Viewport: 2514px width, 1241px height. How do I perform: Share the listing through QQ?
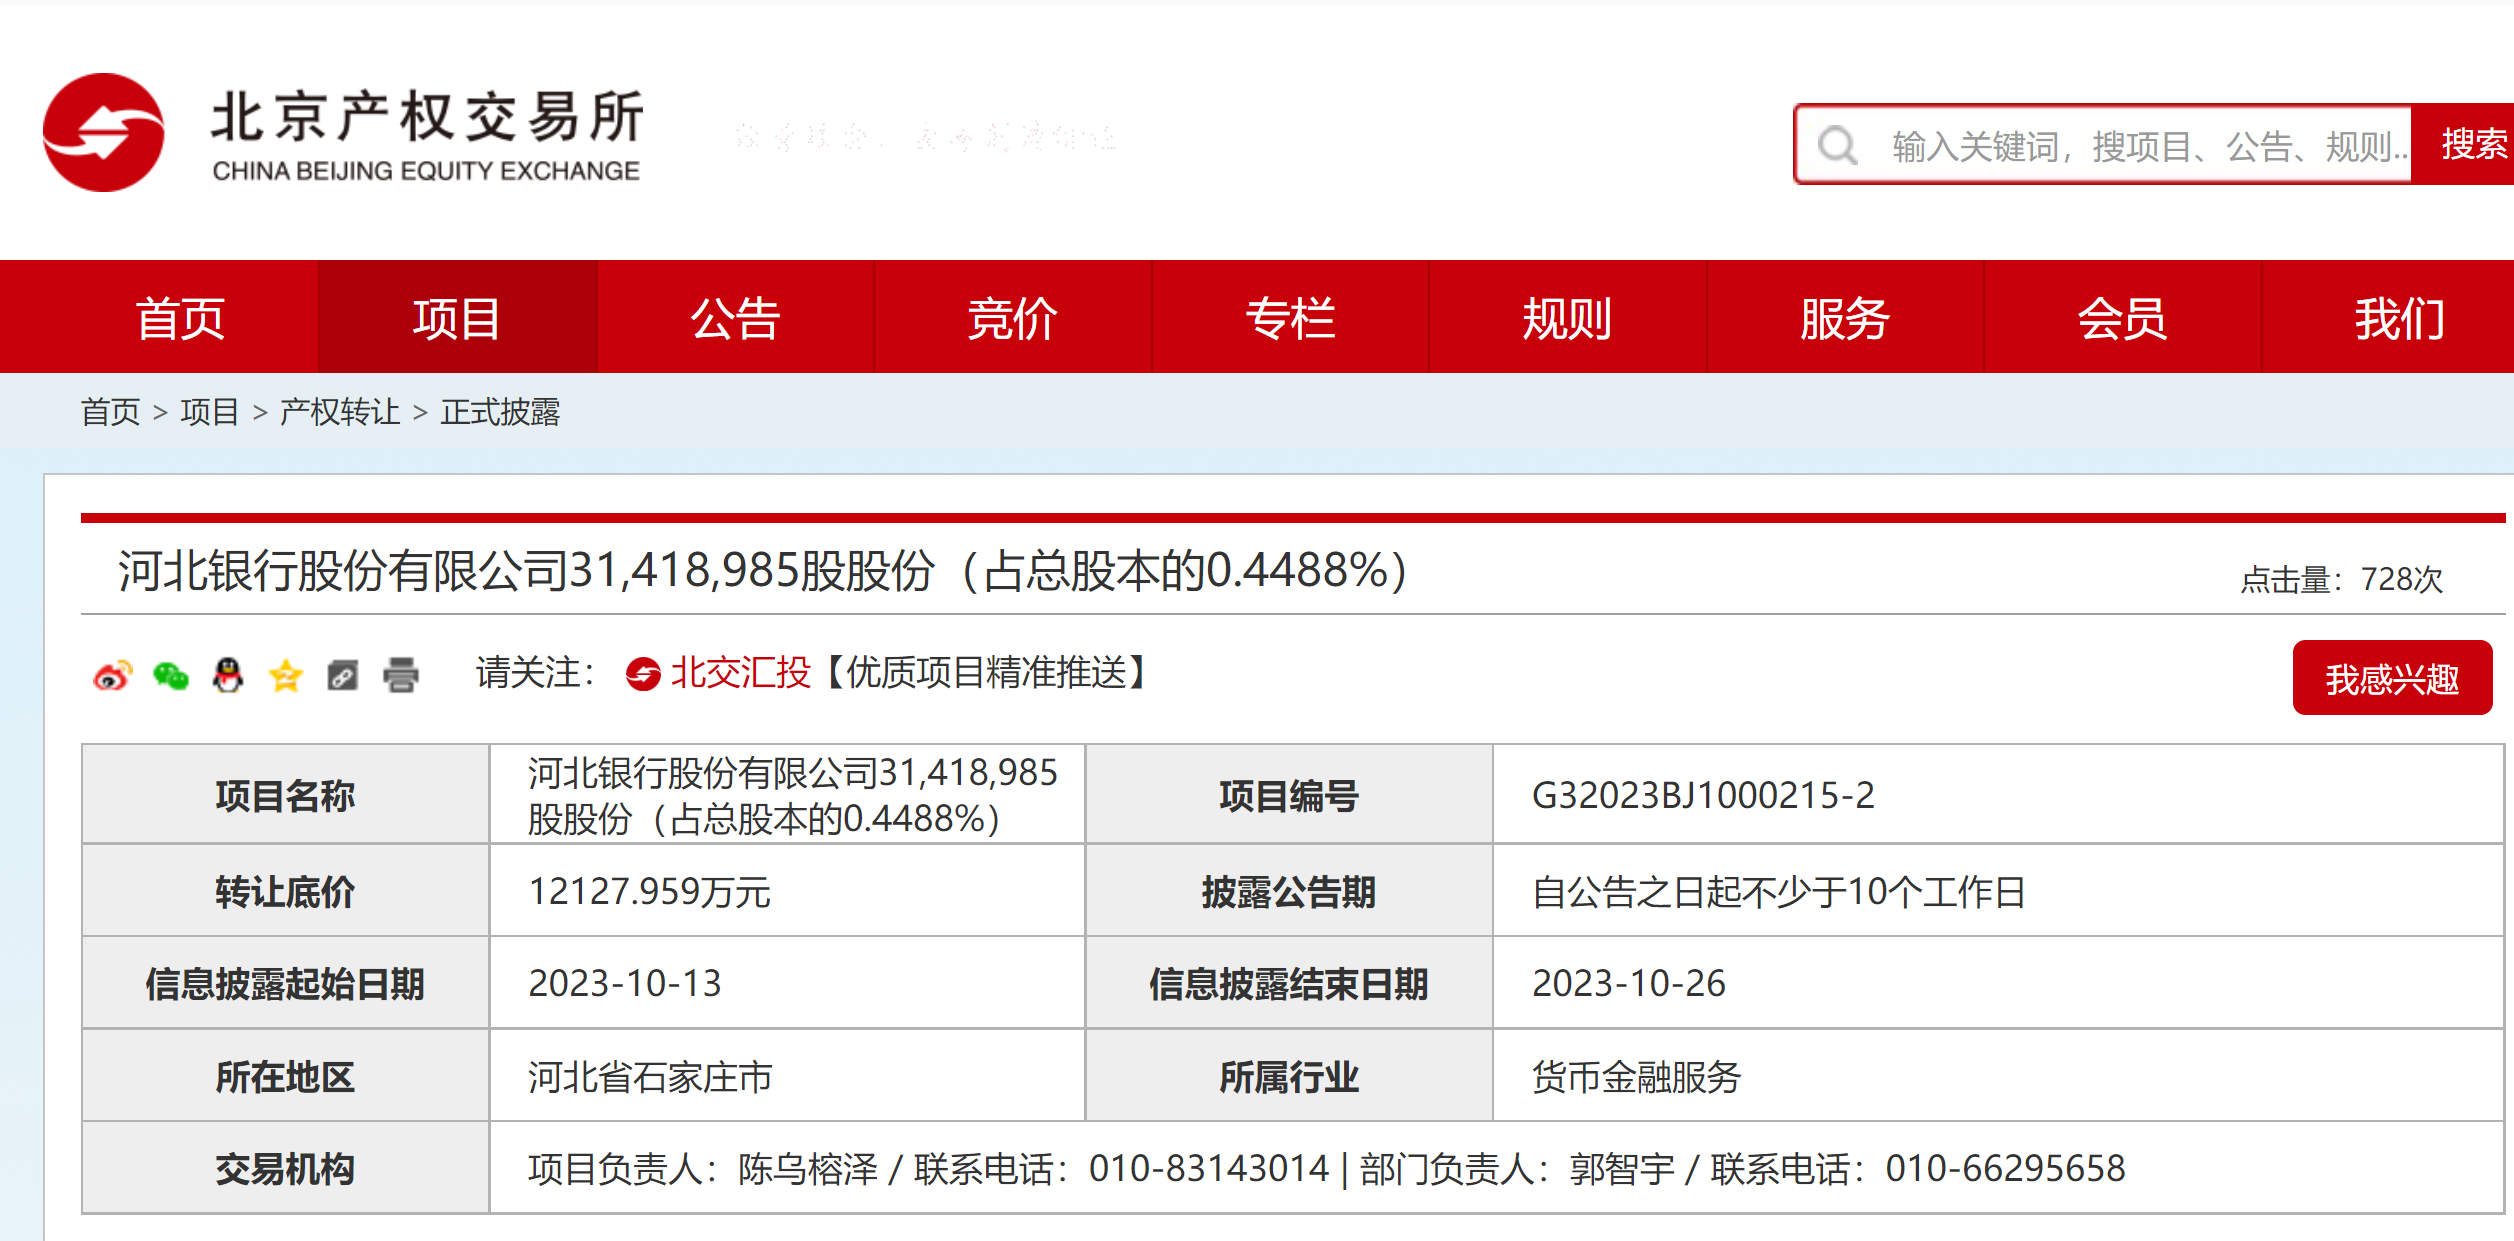pyautogui.click(x=228, y=675)
